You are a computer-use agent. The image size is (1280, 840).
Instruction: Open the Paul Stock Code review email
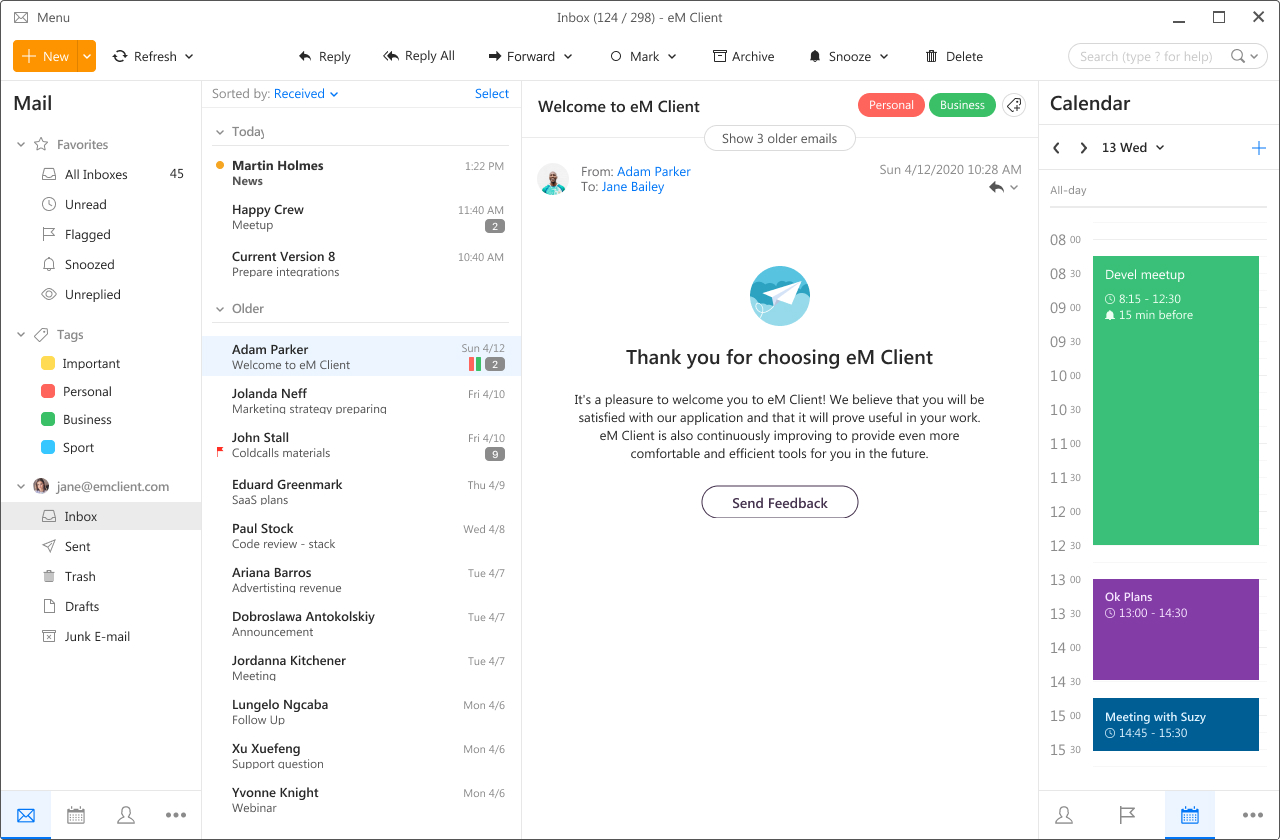pyautogui.click(x=361, y=536)
